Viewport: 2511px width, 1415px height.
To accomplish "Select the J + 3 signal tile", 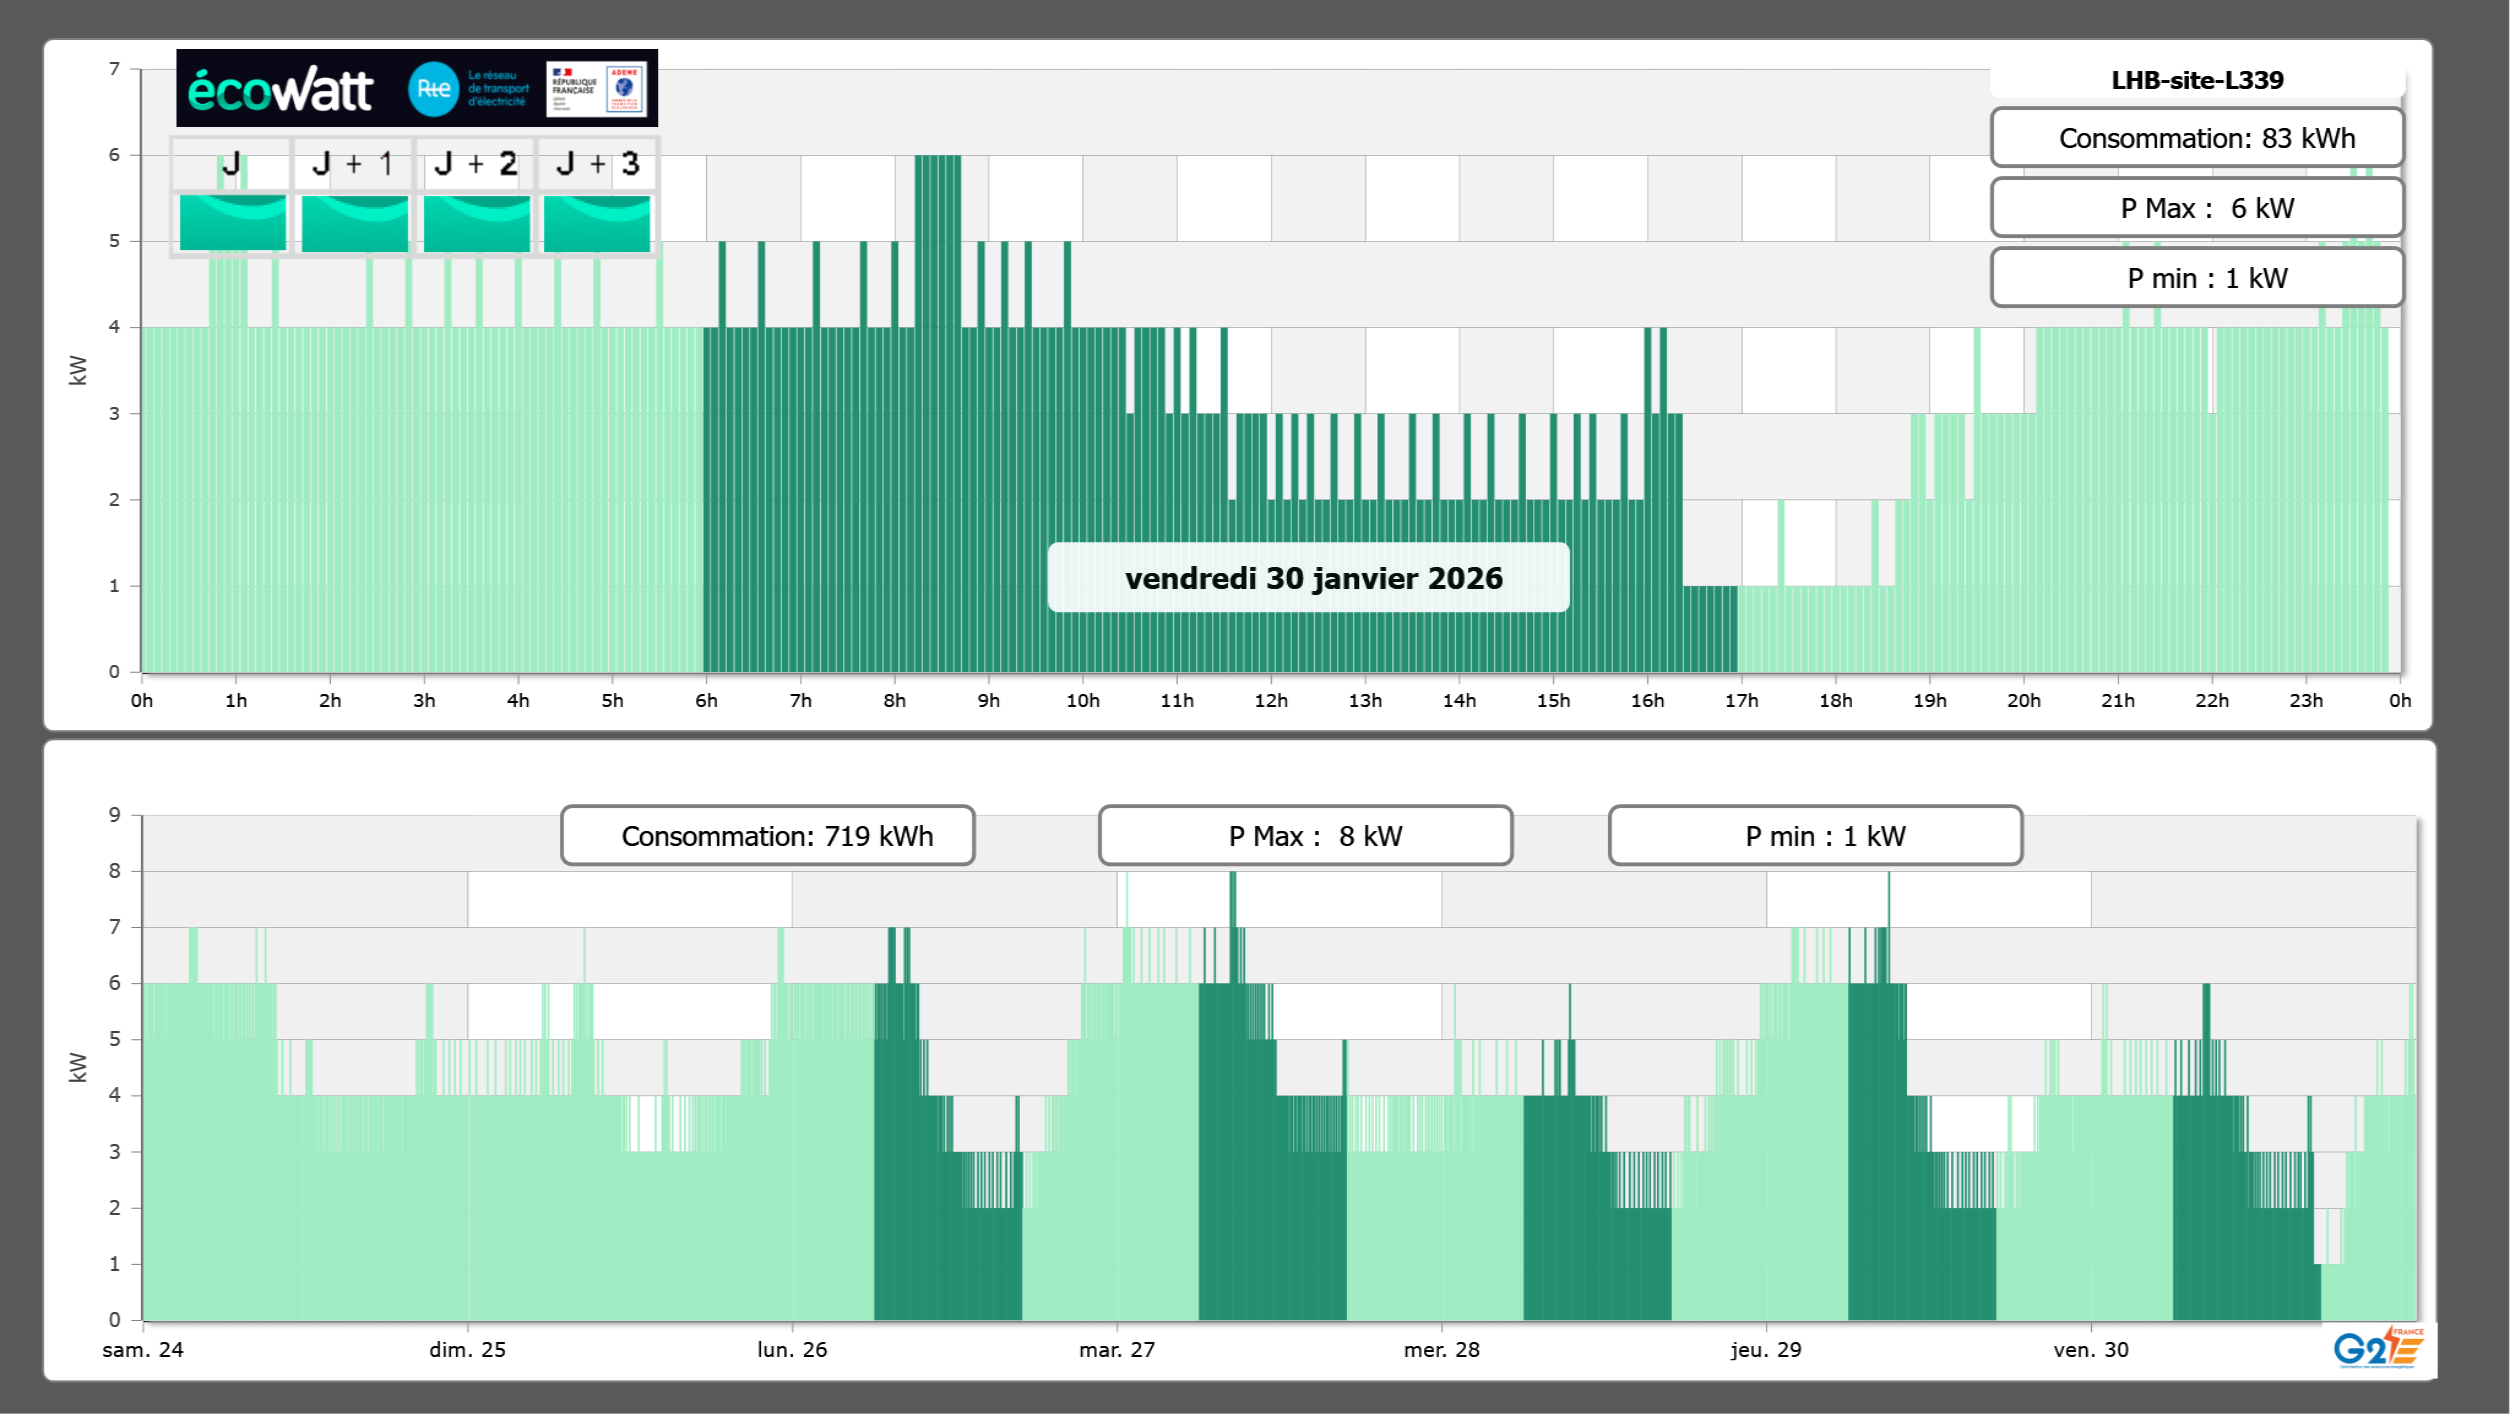I will click(597, 222).
